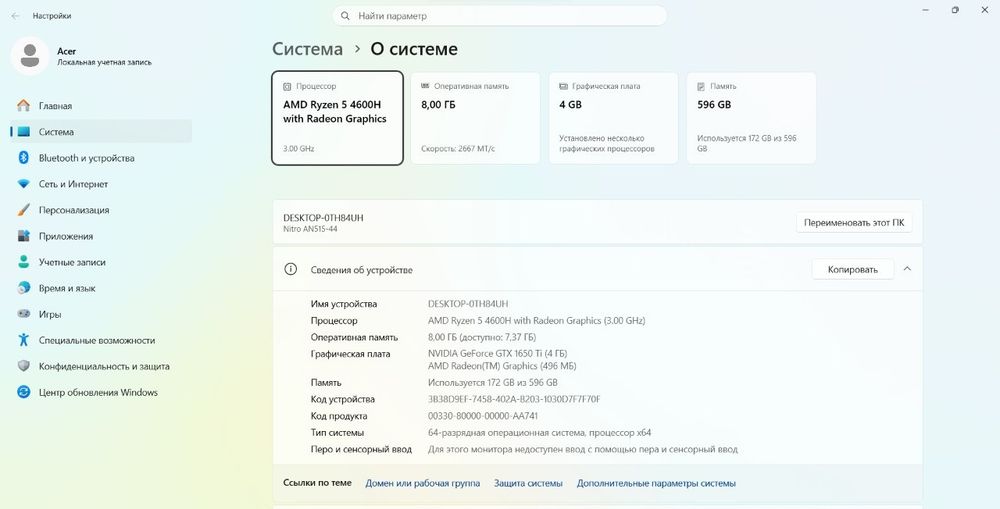Open Домен или рабочая группа link
This screenshot has height=509, width=1000.
pyautogui.click(x=423, y=483)
